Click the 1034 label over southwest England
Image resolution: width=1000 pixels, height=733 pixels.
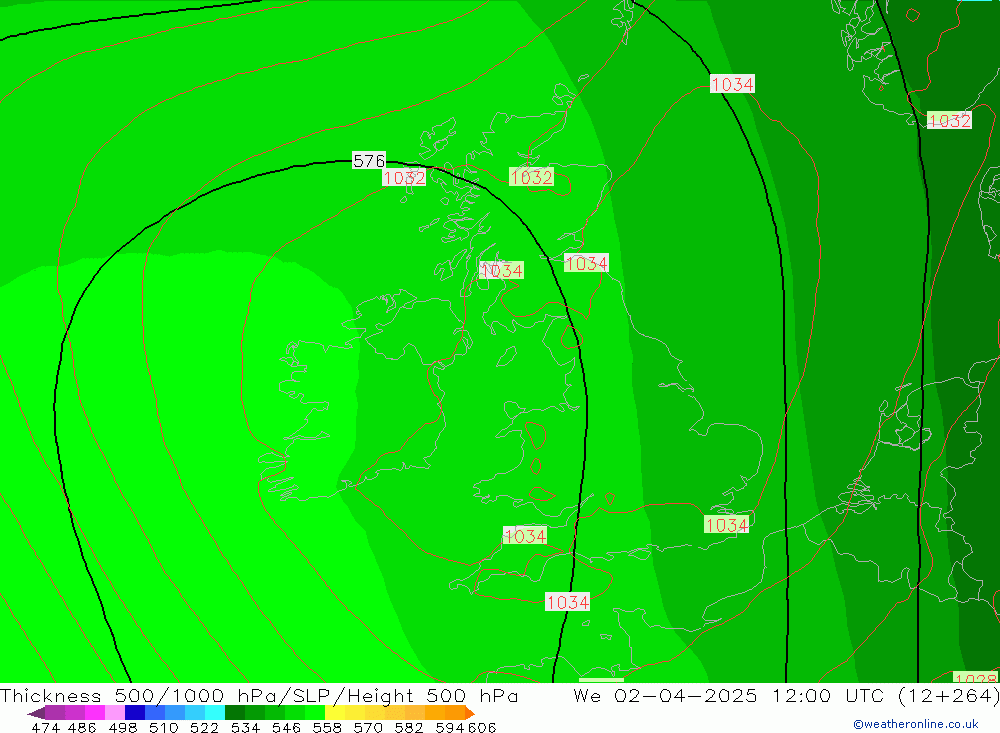(525, 536)
